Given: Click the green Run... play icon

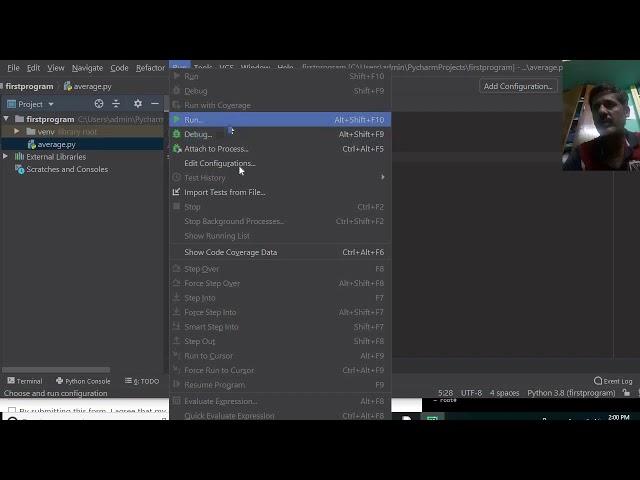Looking at the screenshot, I should (176, 120).
